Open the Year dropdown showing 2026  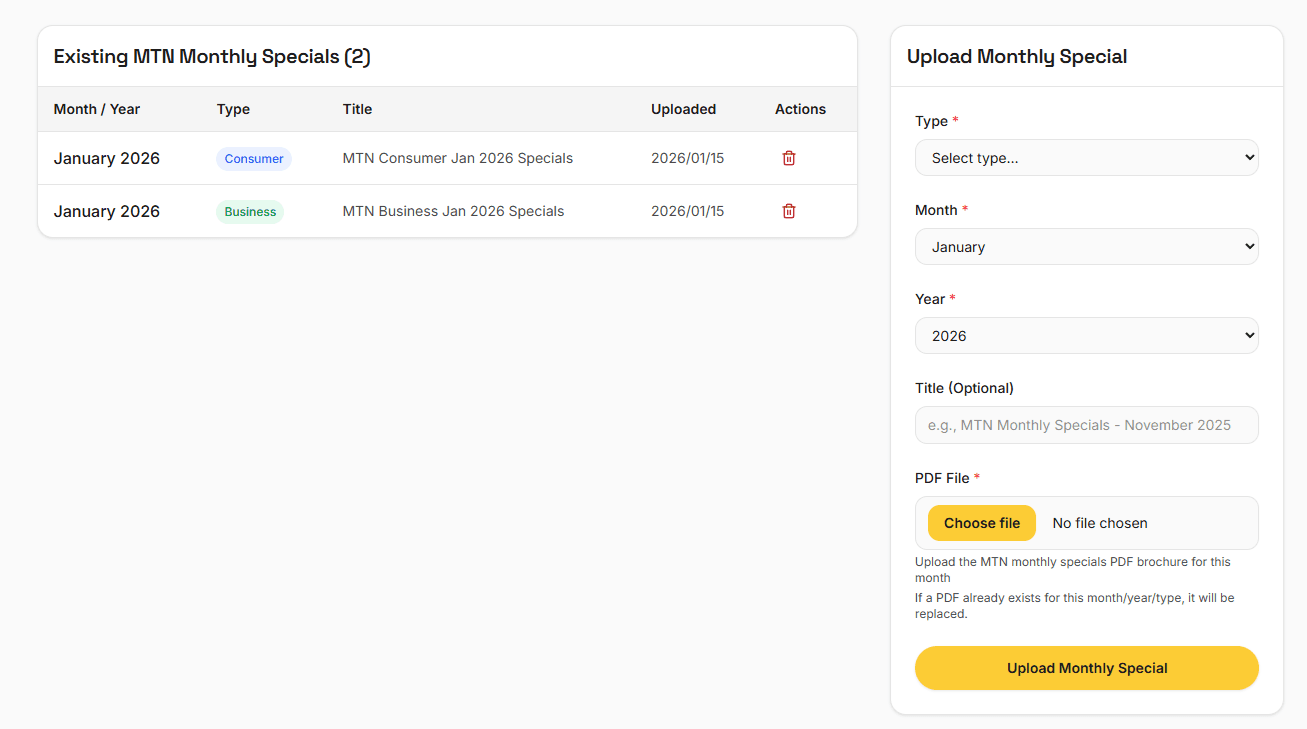[x=1086, y=336]
